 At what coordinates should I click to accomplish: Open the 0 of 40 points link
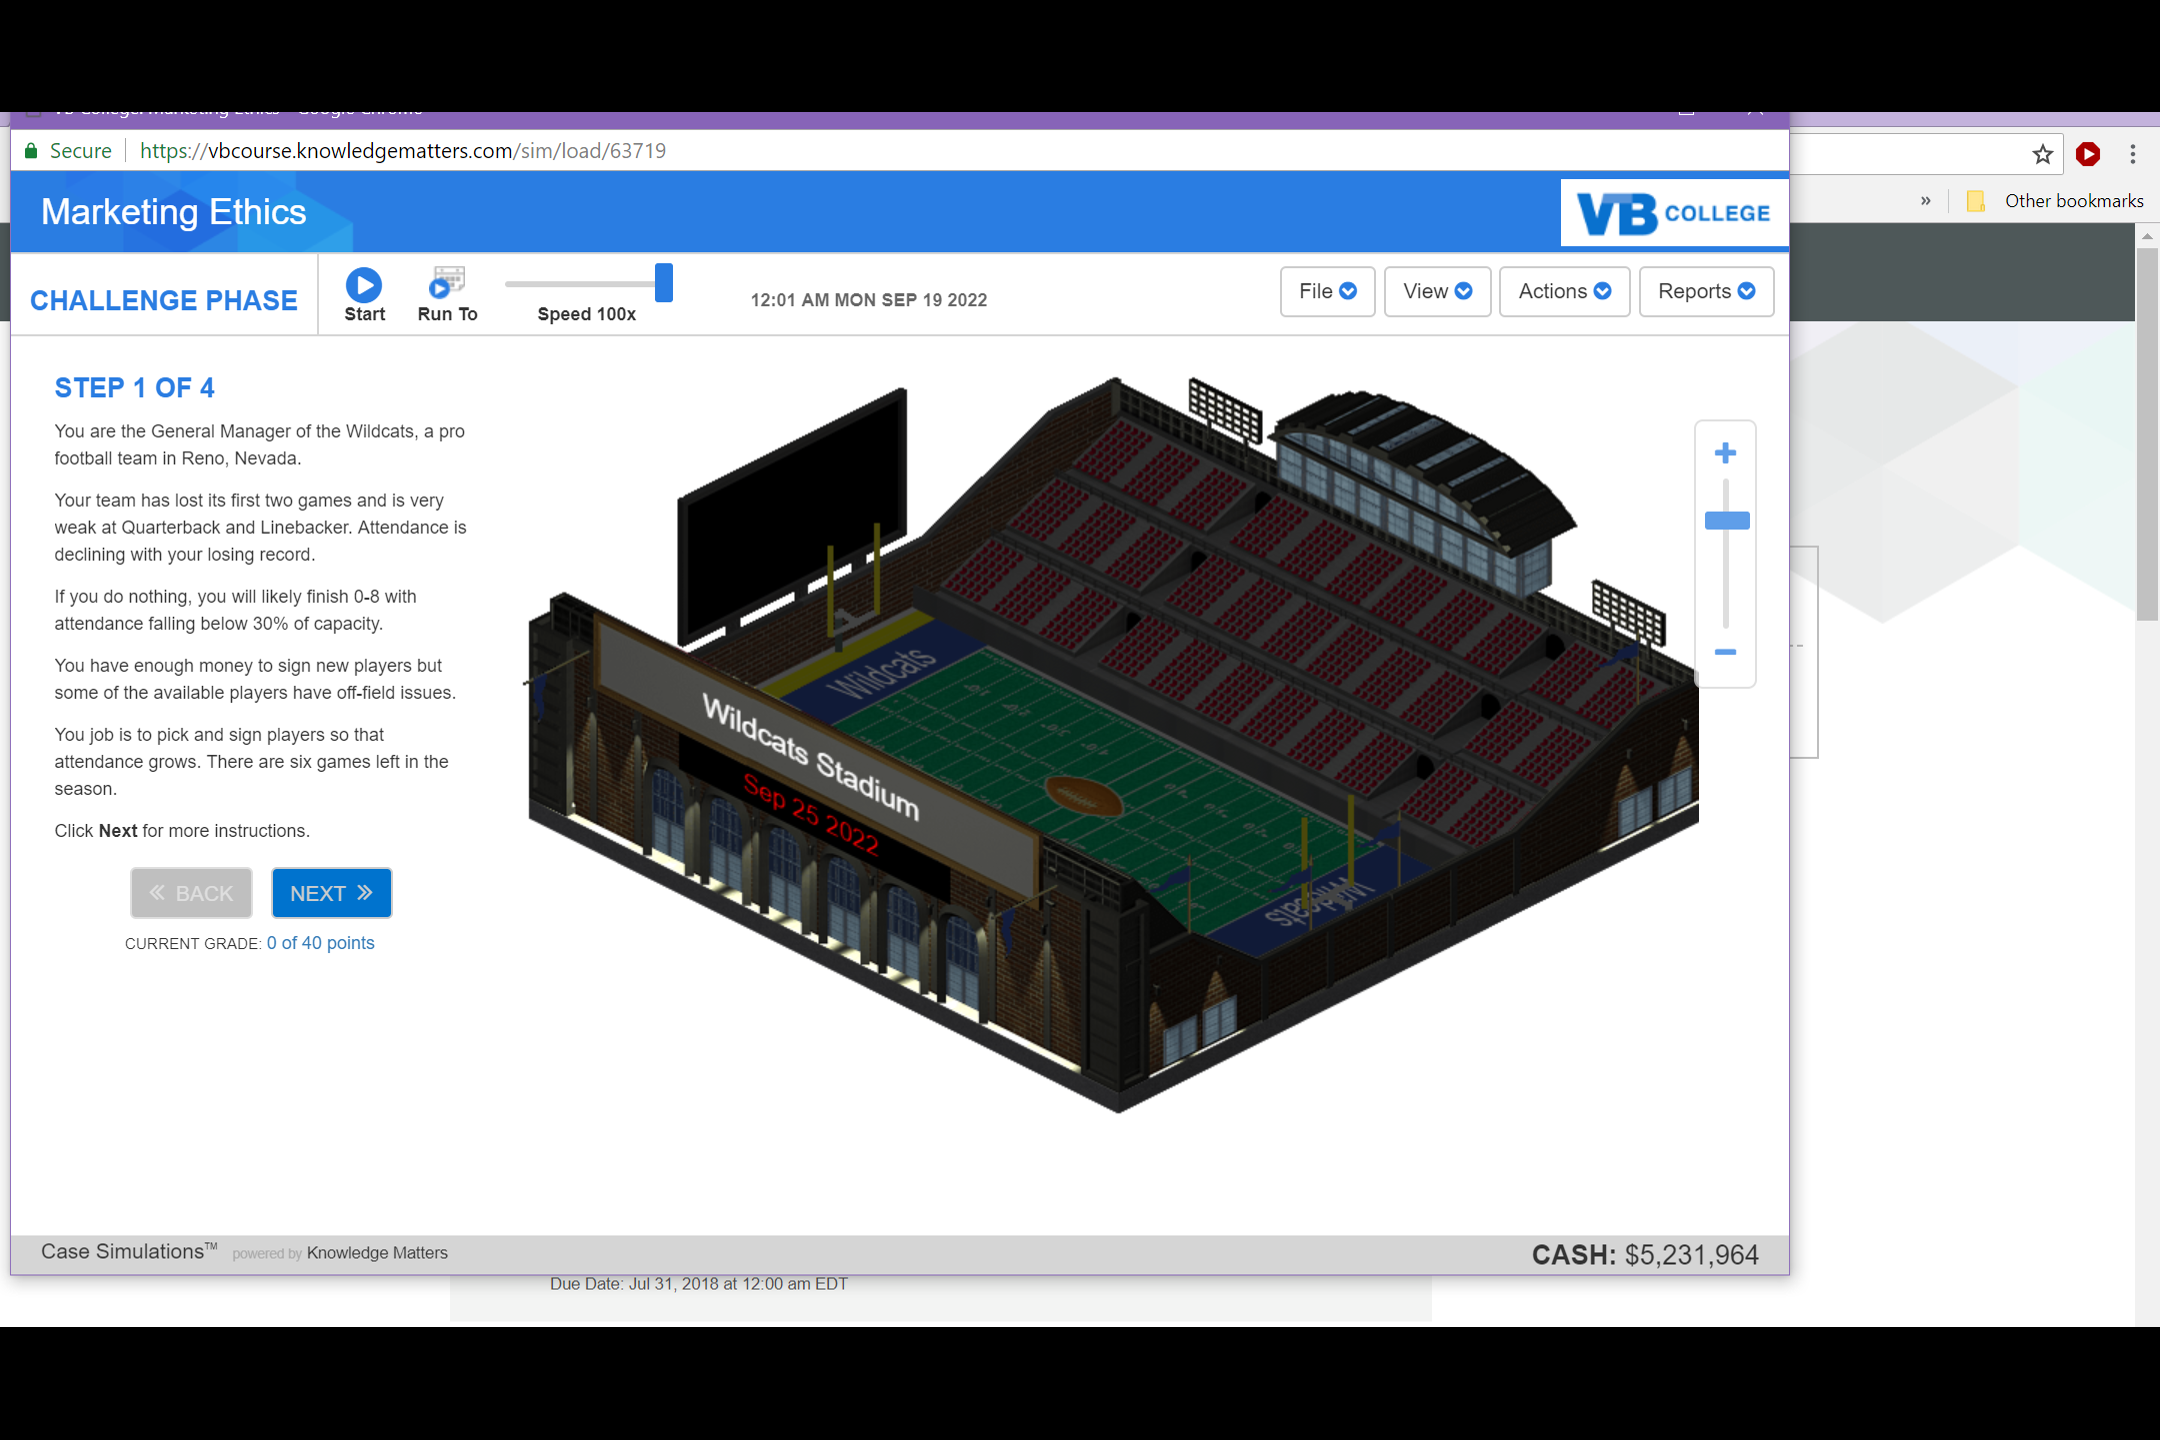pos(320,943)
